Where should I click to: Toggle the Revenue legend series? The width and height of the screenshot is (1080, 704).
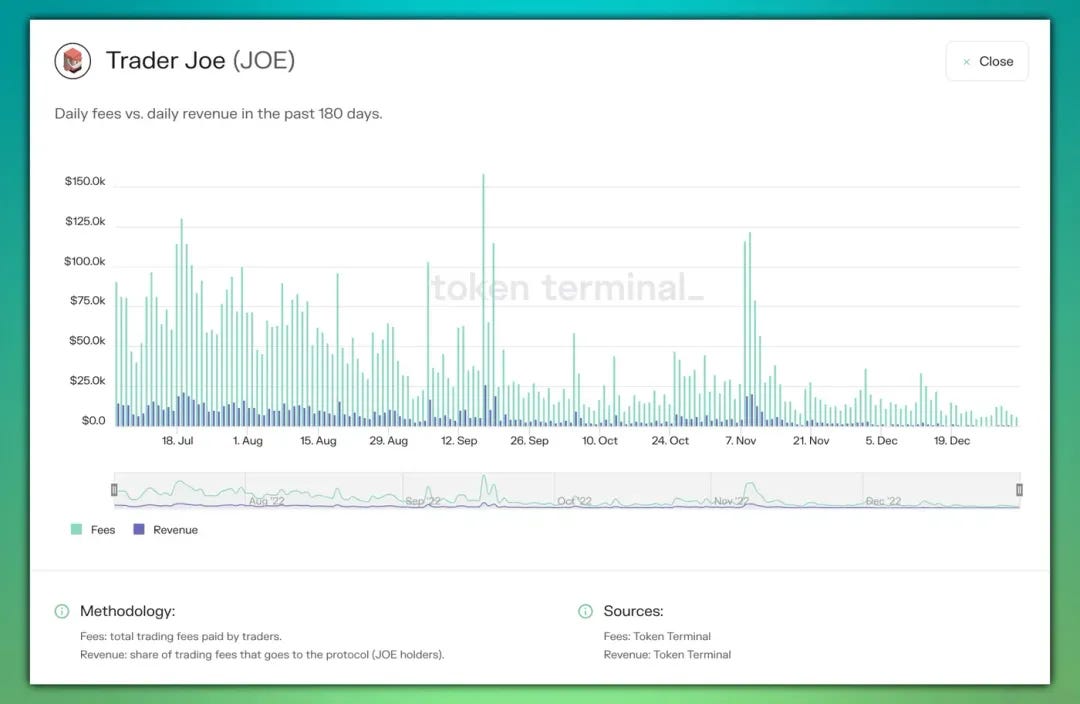click(x=166, y=530)
